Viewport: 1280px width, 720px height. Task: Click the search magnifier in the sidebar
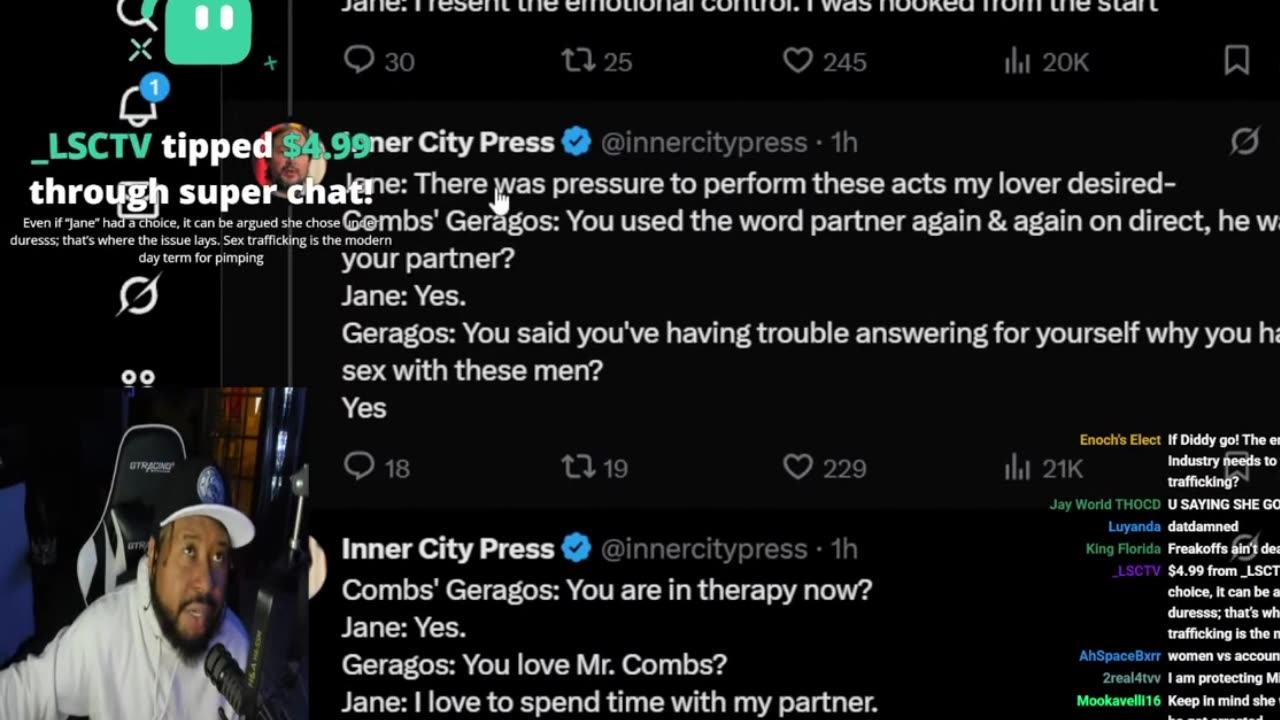[x=134, y=12]
